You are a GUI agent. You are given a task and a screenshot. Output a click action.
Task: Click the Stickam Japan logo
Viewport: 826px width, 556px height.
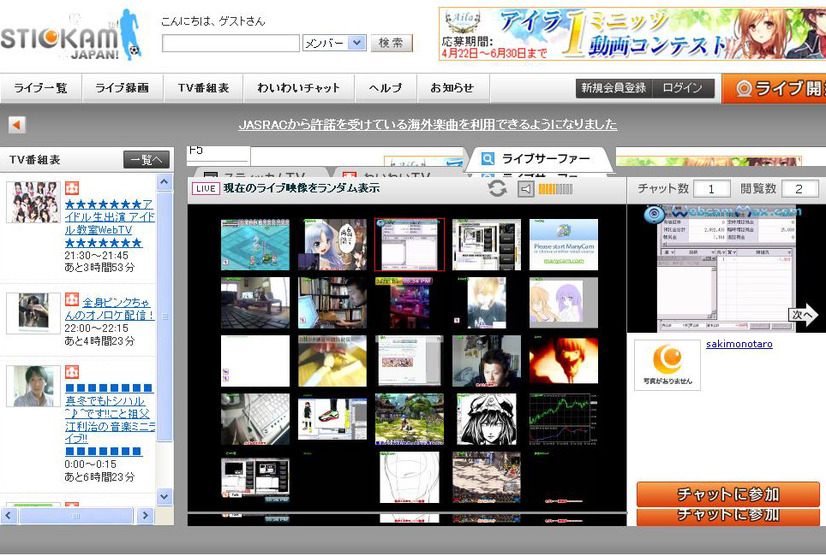(x=71, y=36)
